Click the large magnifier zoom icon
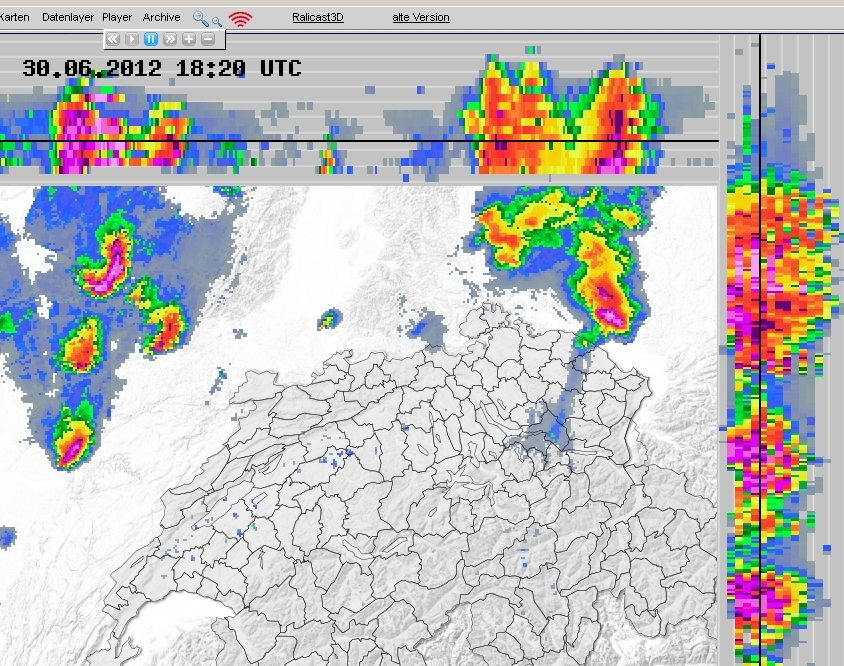This screenshot has height=666, width=844. pyautogui.click(x=200, y=19)
